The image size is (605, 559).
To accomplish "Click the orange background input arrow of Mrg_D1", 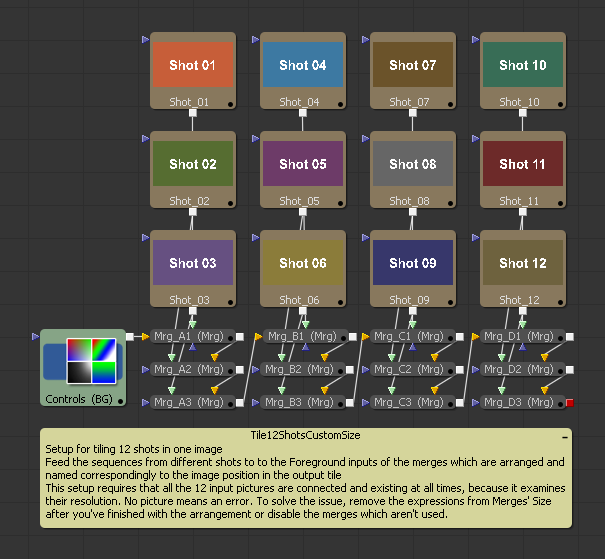I will pyautogui.click(x=475, y=337).
